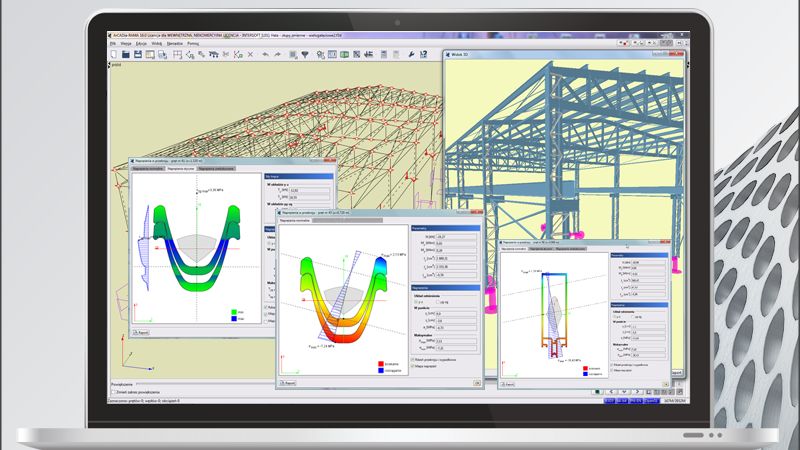
Task: Click the left navigation arrow in bottom toolbar
Action: click(x=611, y=392)
